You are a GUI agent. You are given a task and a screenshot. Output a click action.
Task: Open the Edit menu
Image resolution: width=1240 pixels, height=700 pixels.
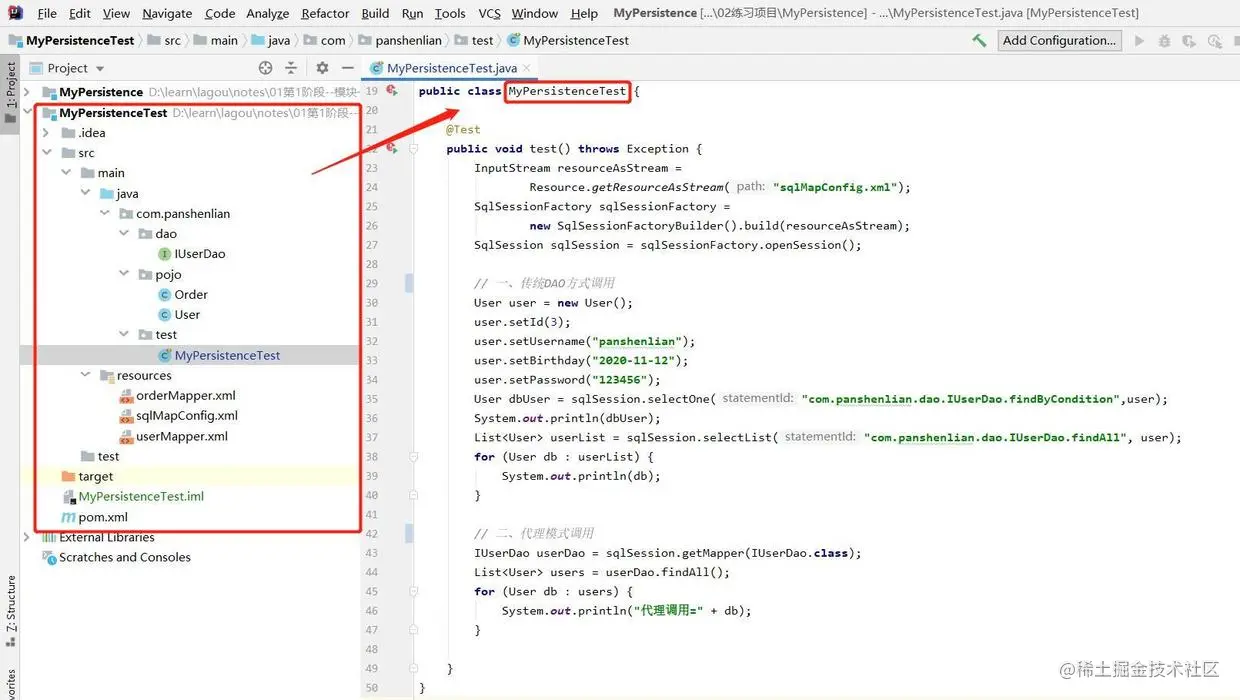80,13
